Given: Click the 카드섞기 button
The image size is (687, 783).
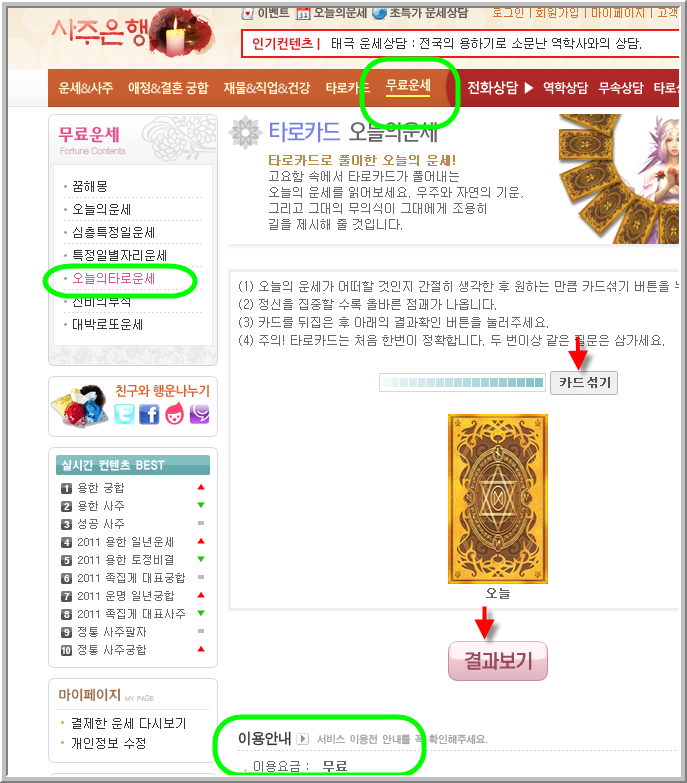Looking at the screenshot, I should click(x=584, y=383).
